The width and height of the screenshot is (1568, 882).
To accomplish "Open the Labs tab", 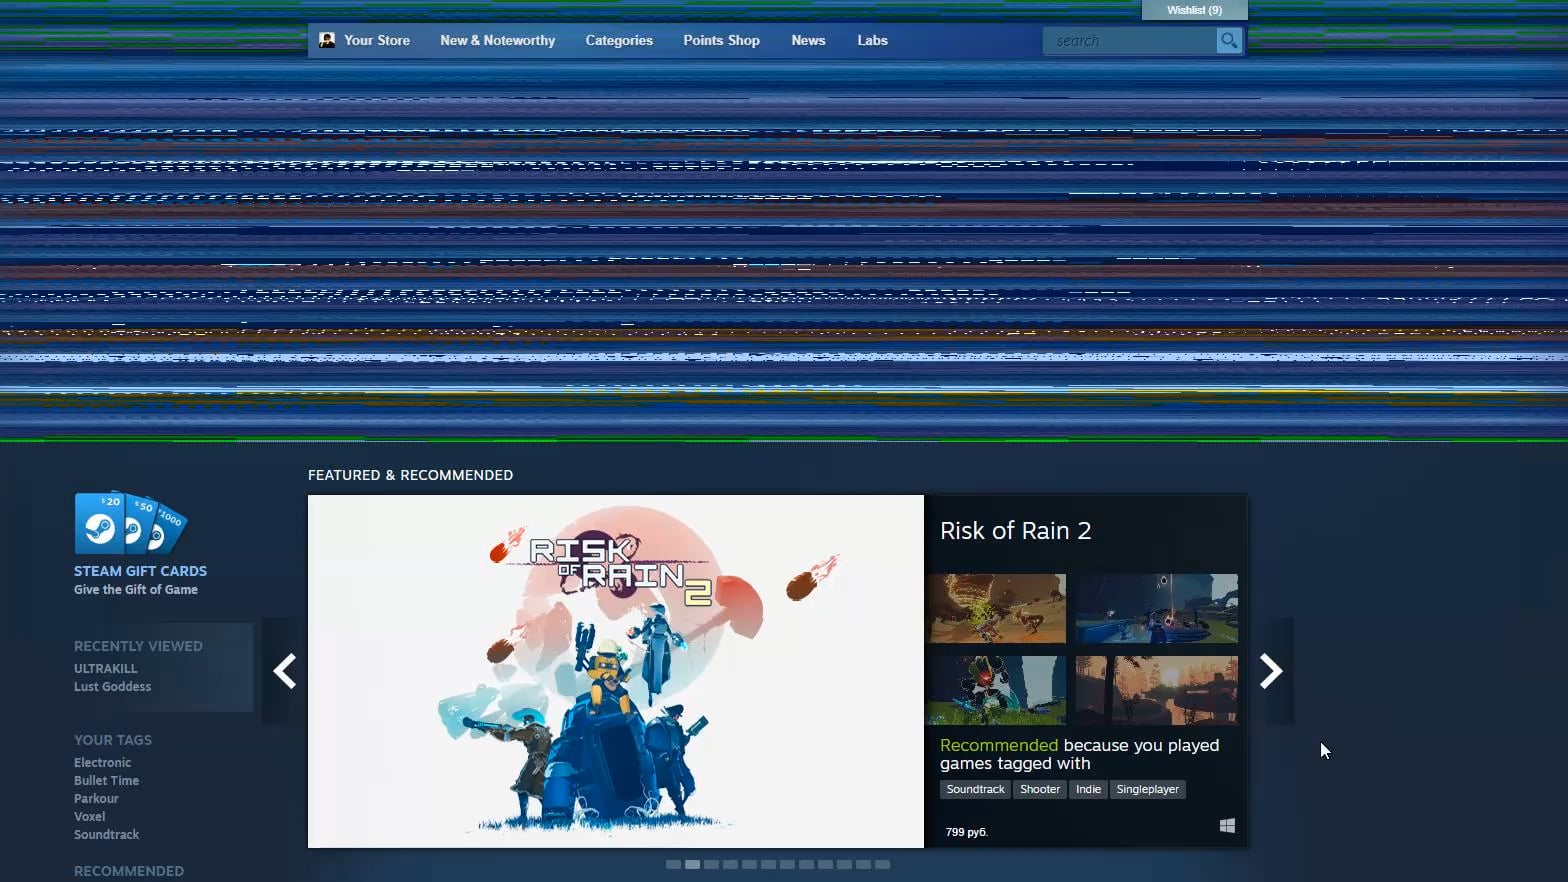I will (872, 41).
